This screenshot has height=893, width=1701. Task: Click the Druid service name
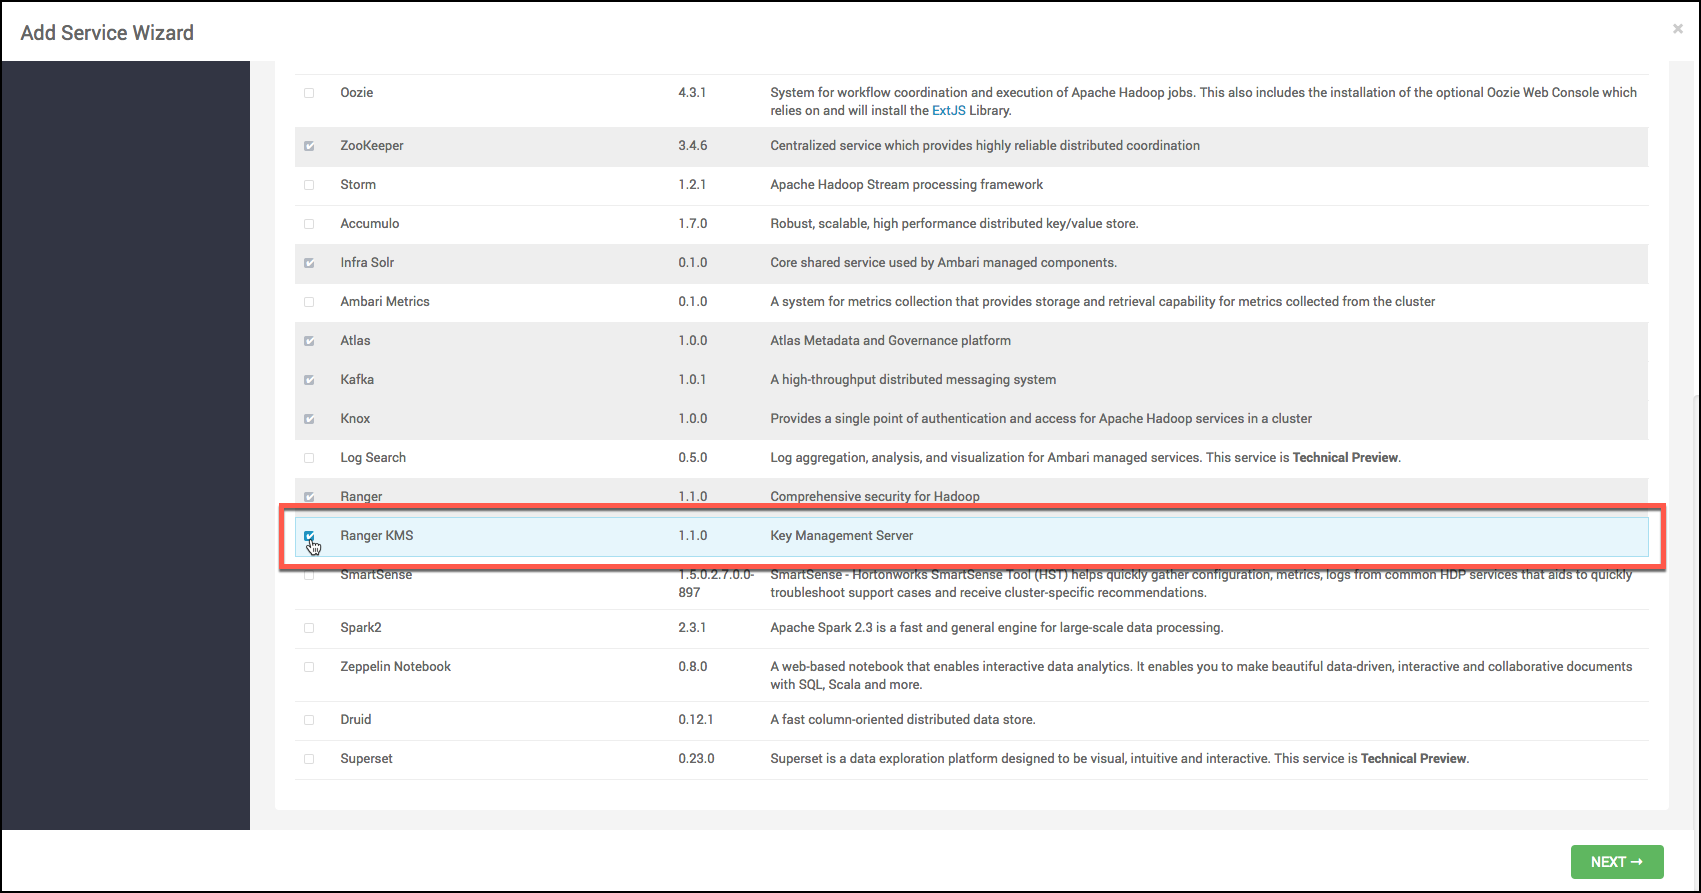(356, 719)
